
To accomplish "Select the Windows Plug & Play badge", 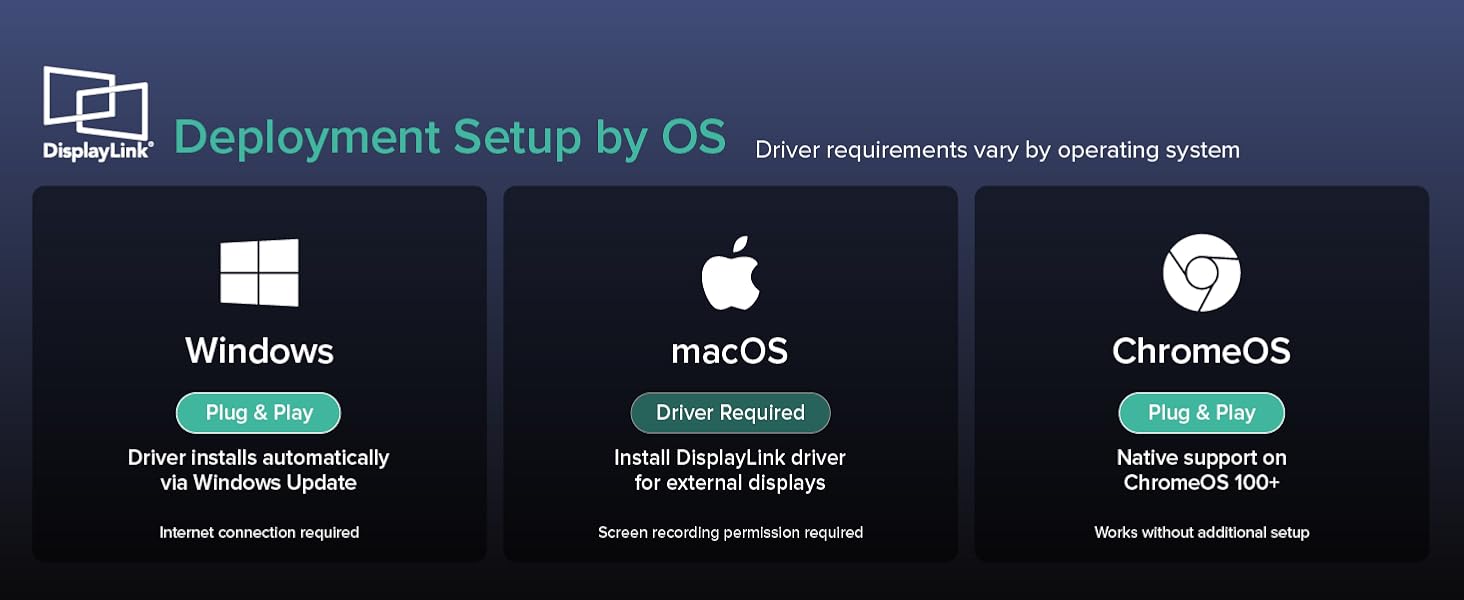I will (259, 413).
